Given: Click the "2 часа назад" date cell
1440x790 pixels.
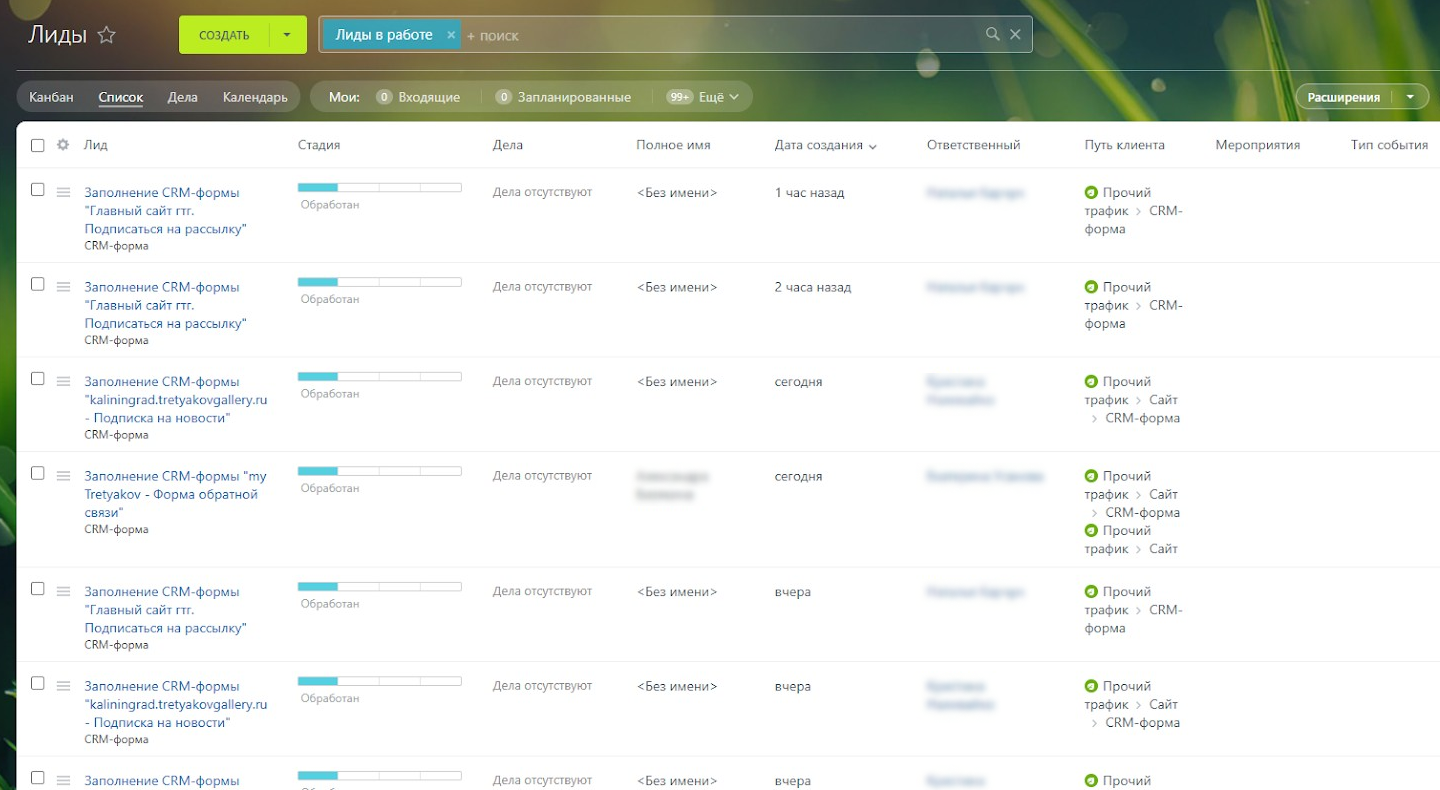Looking at the screenshot, I should 813,287.
